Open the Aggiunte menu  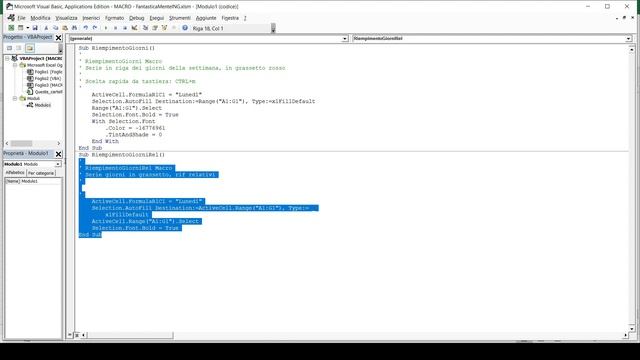(206, 18)
